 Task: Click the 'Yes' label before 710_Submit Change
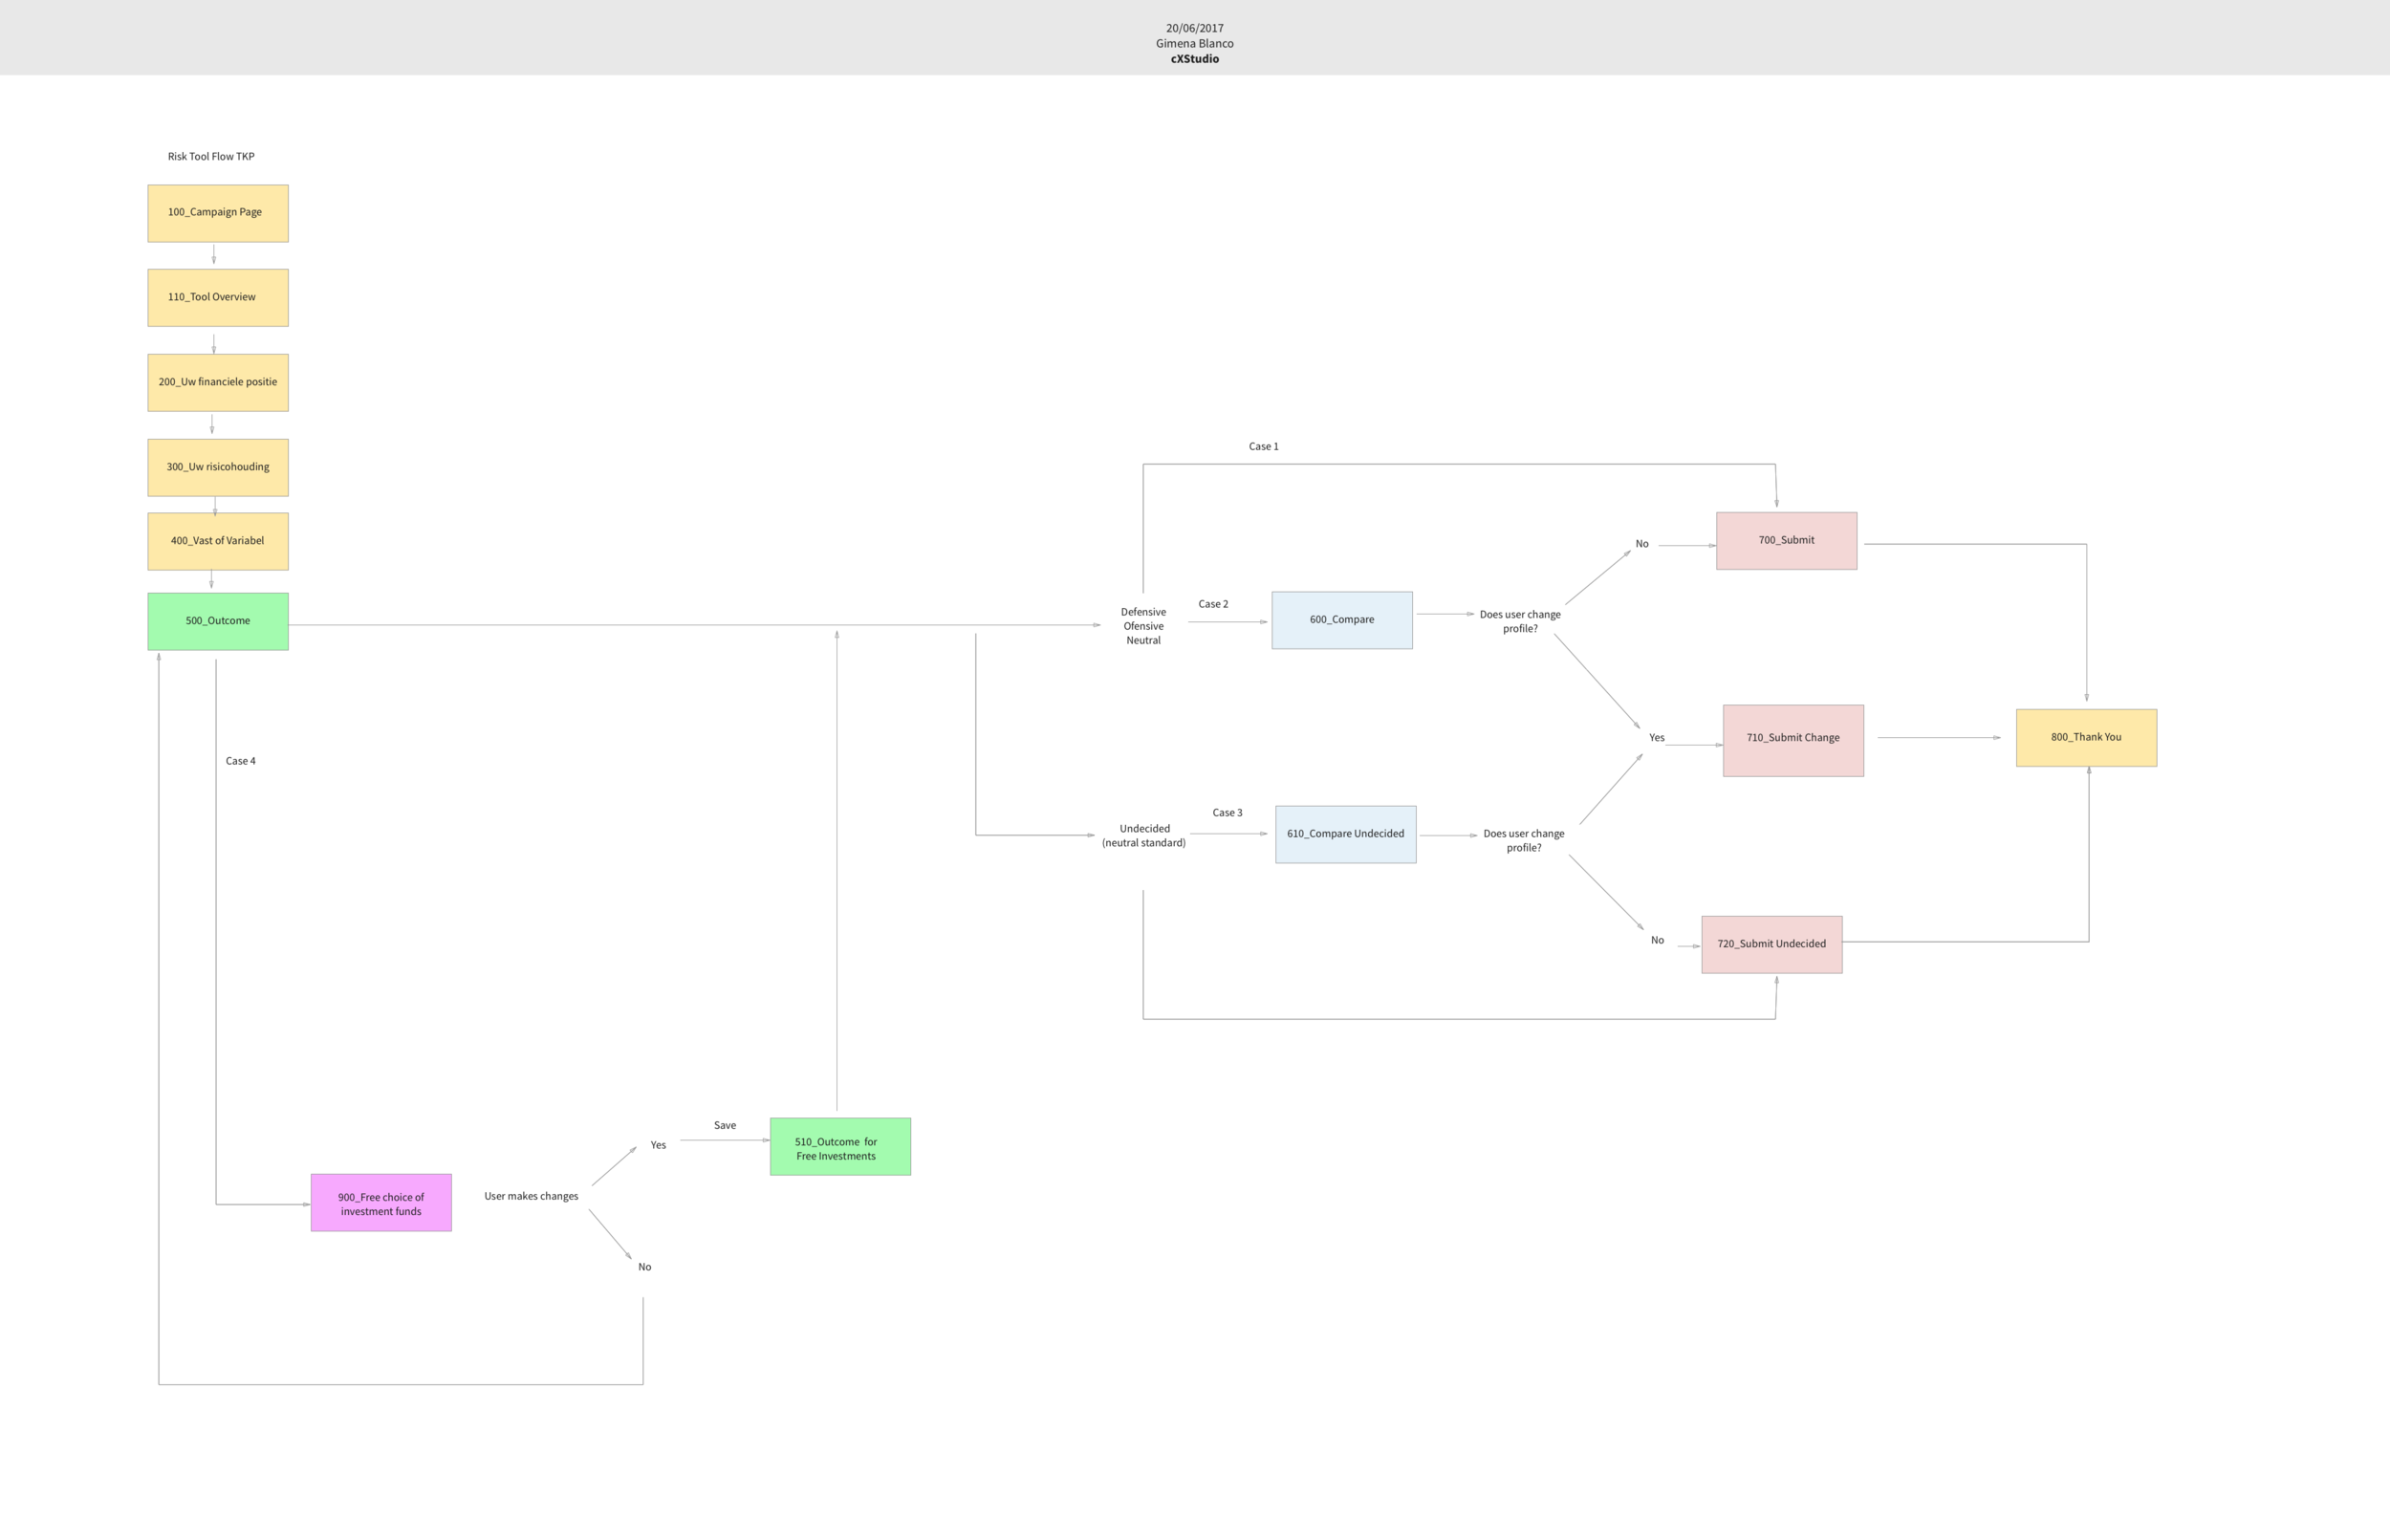(x=1657, y=738)
